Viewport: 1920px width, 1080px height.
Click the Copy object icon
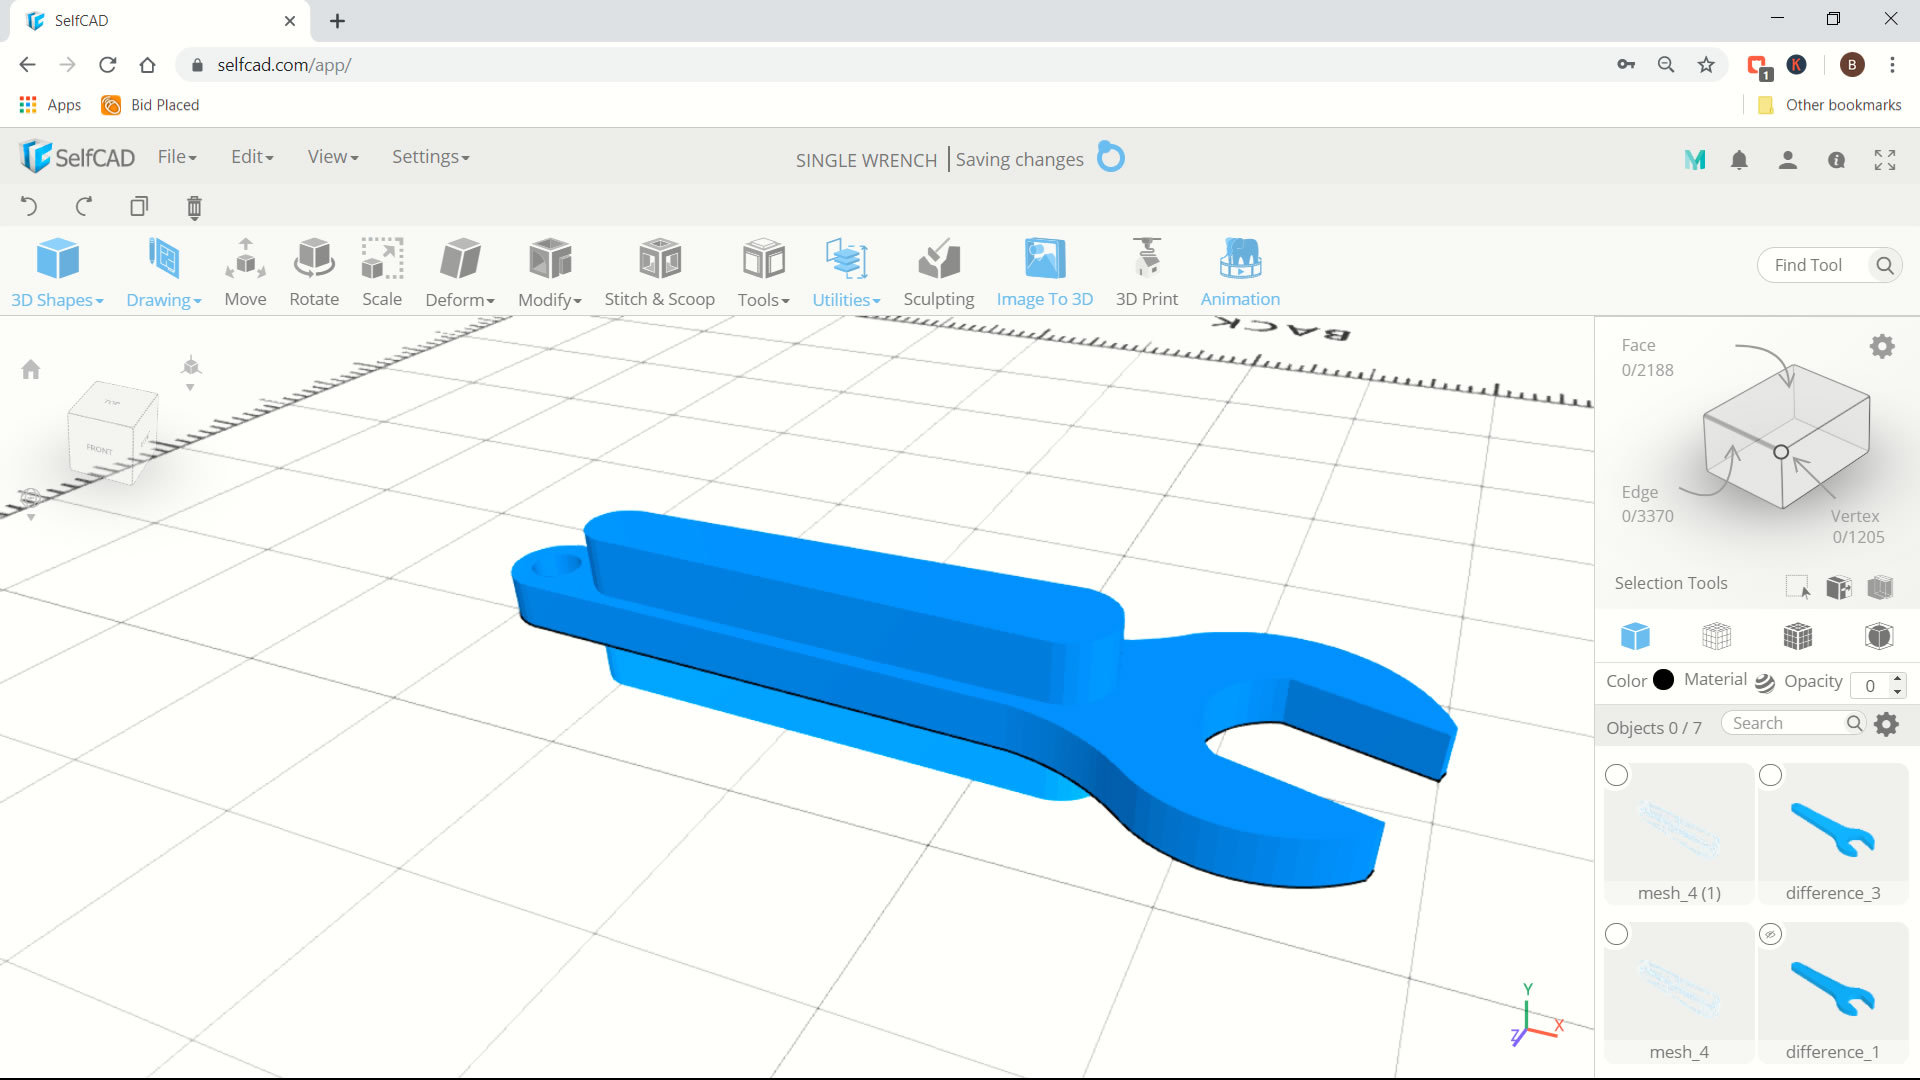coord(139,207)
